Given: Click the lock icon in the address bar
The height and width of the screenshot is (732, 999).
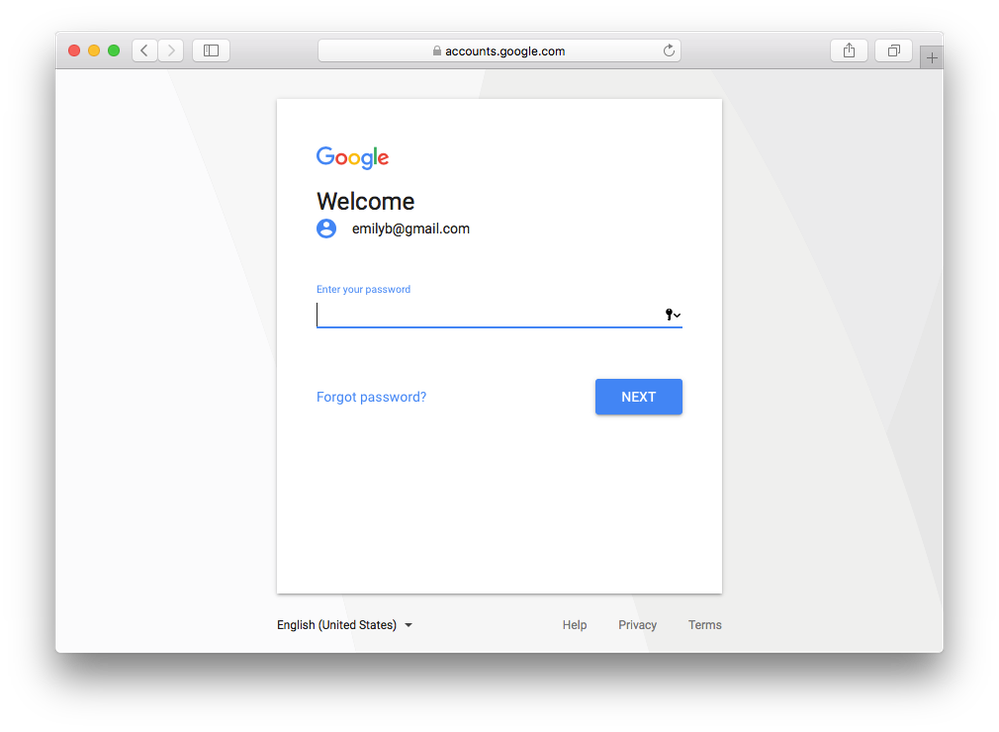Looking at the screenshot, I should 436,51.
